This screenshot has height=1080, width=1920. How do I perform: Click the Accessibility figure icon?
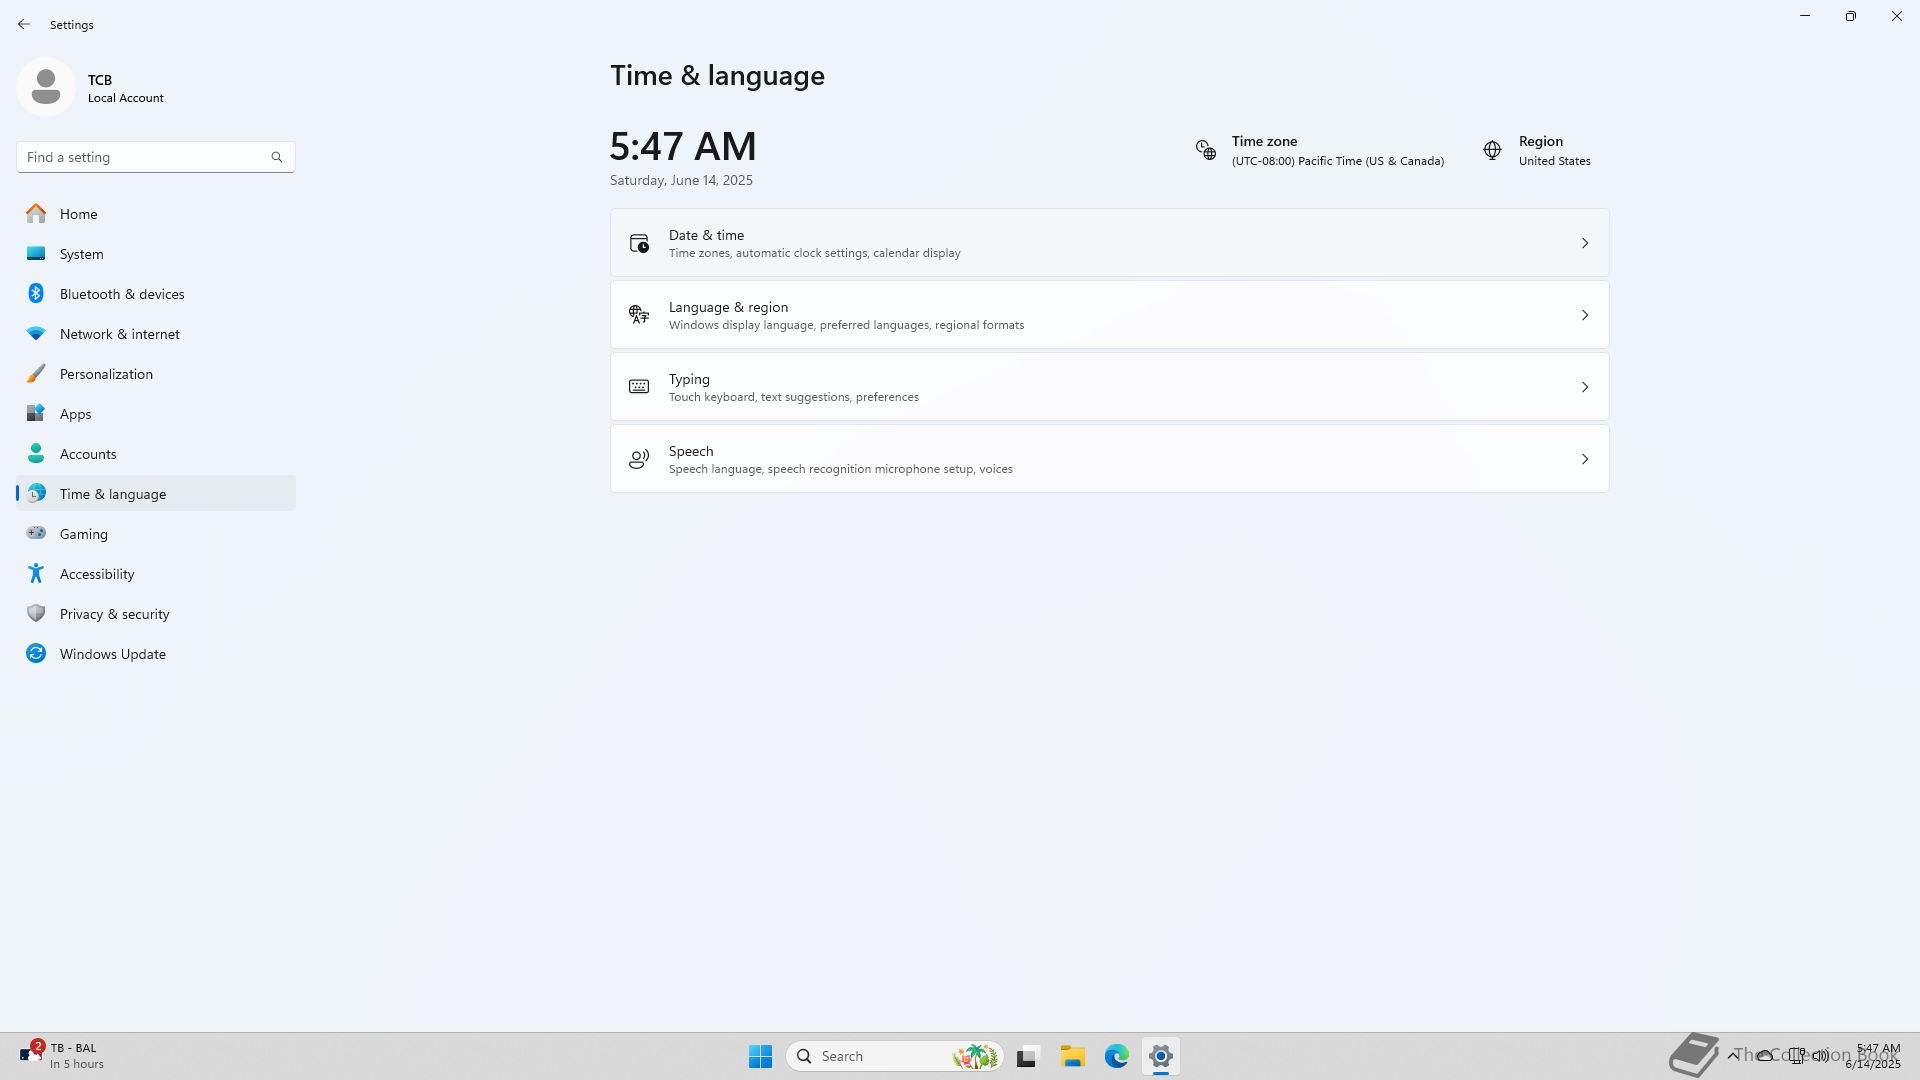click(36, 574)
